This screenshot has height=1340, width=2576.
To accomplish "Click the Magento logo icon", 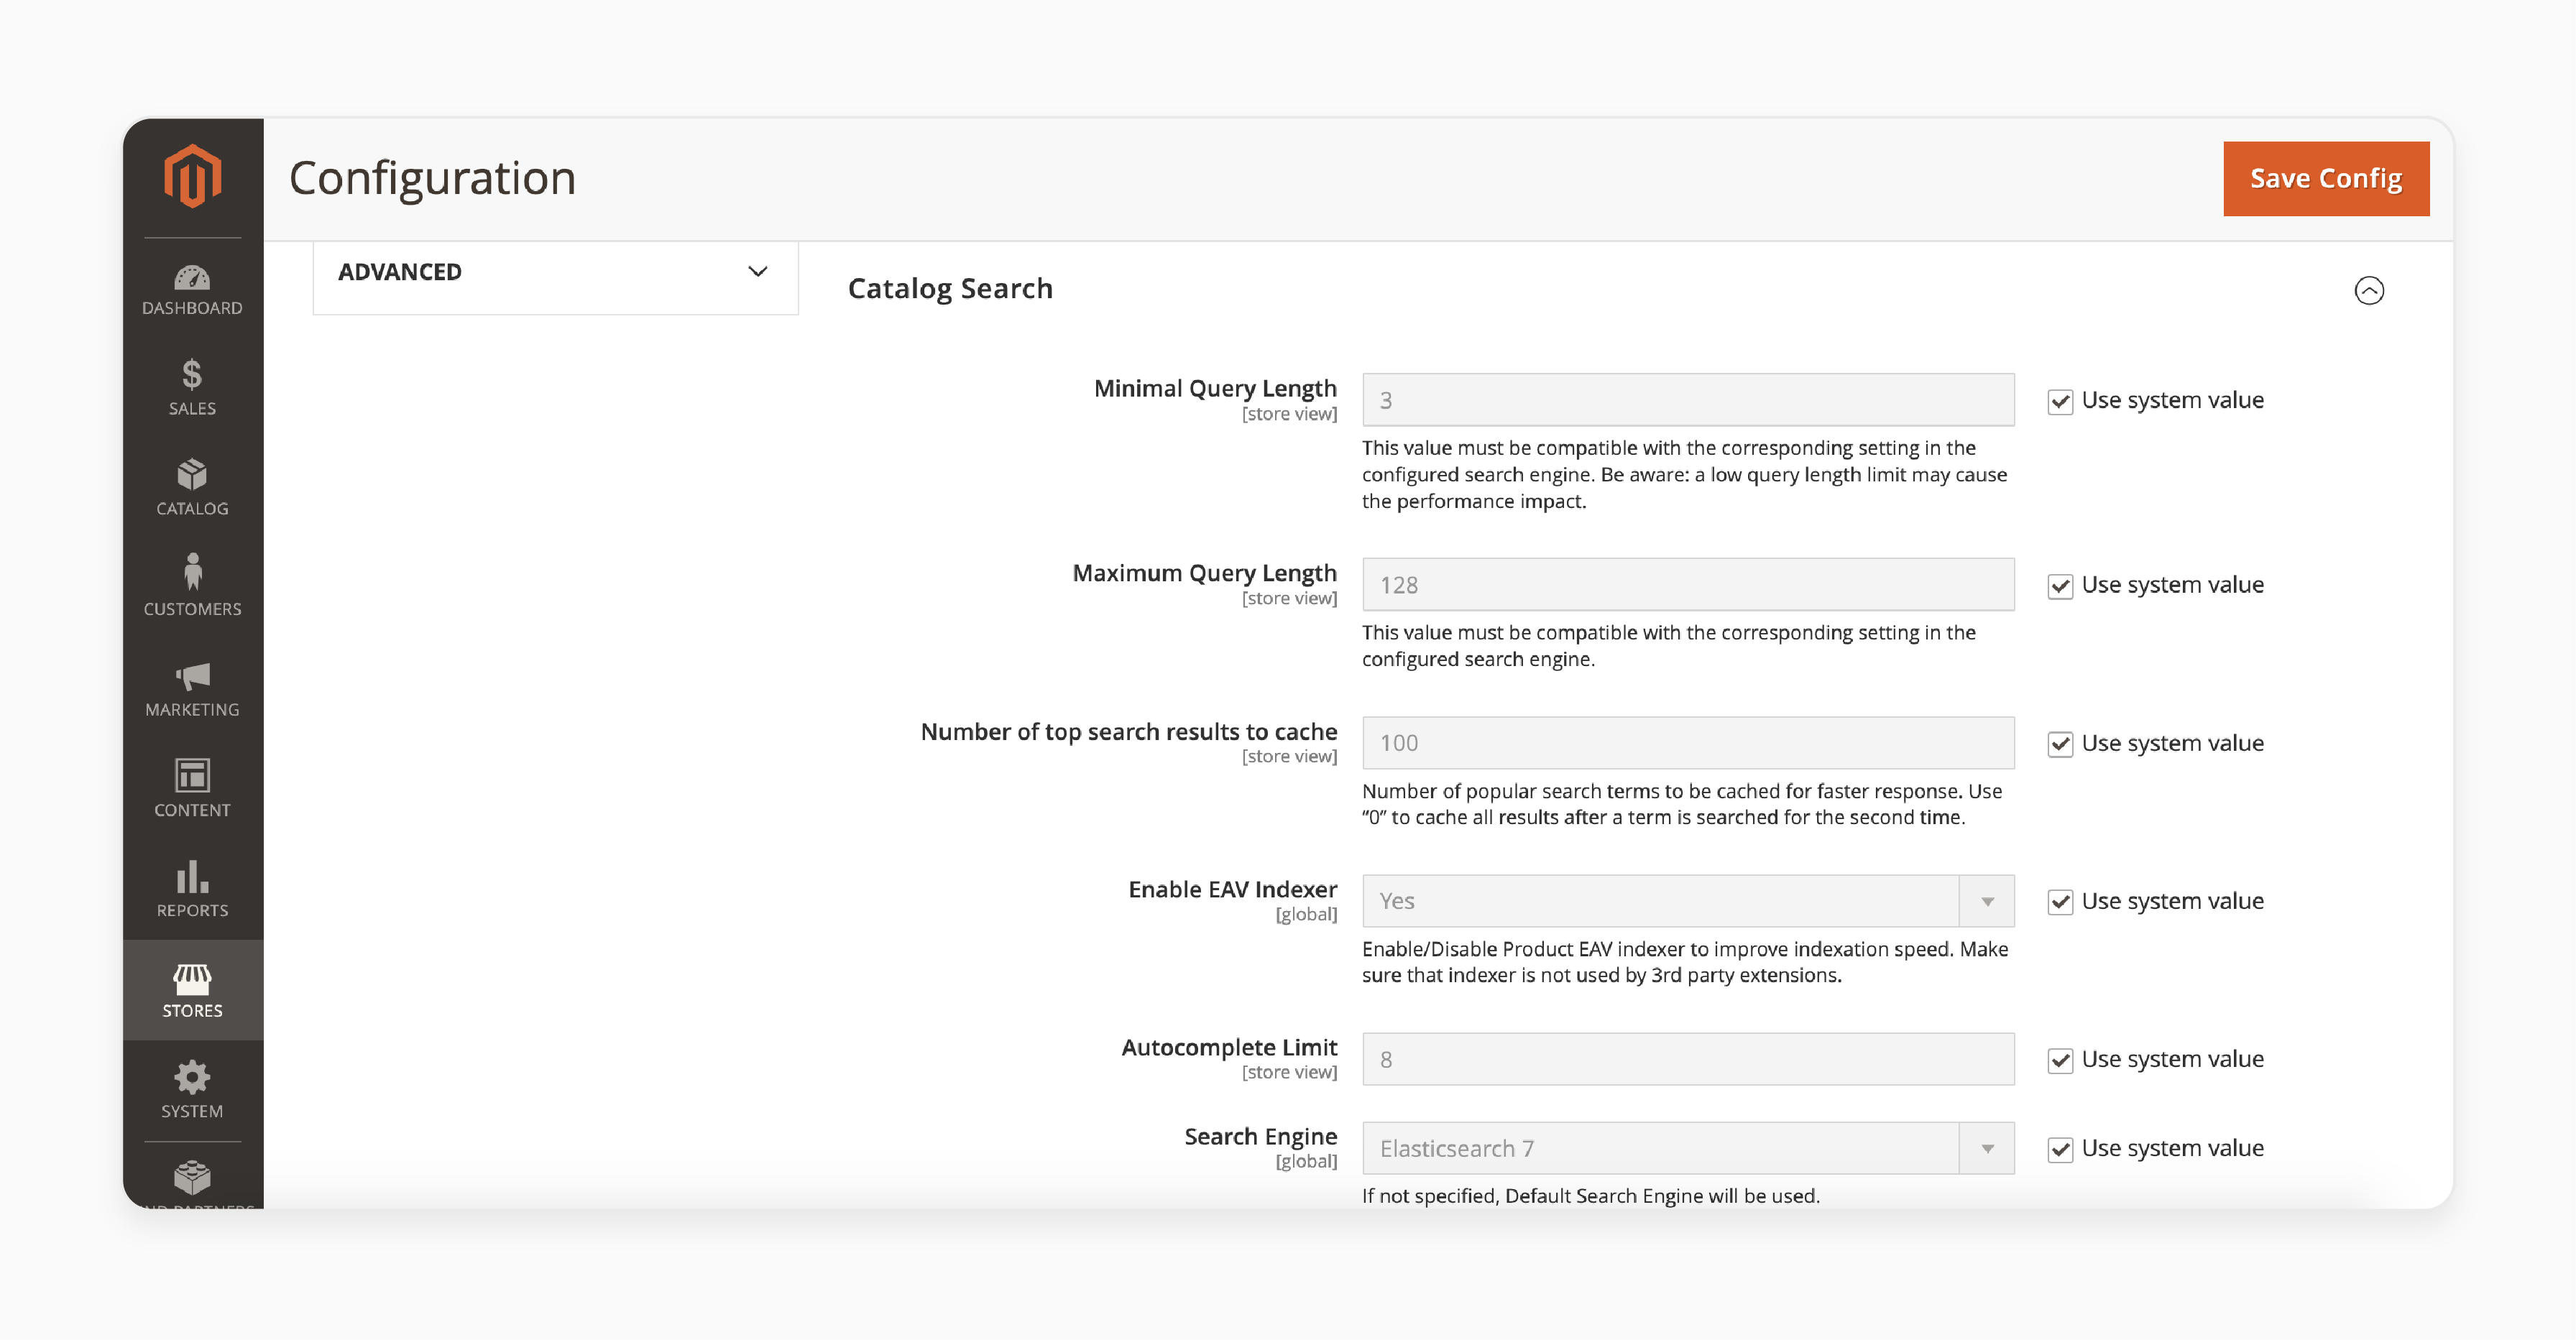I will (192, 176).
